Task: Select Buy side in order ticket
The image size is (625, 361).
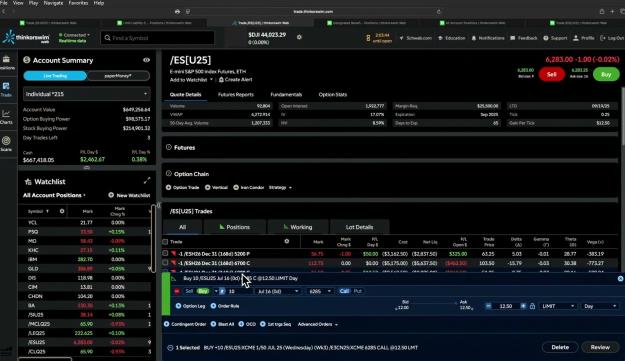Action: 203,291
